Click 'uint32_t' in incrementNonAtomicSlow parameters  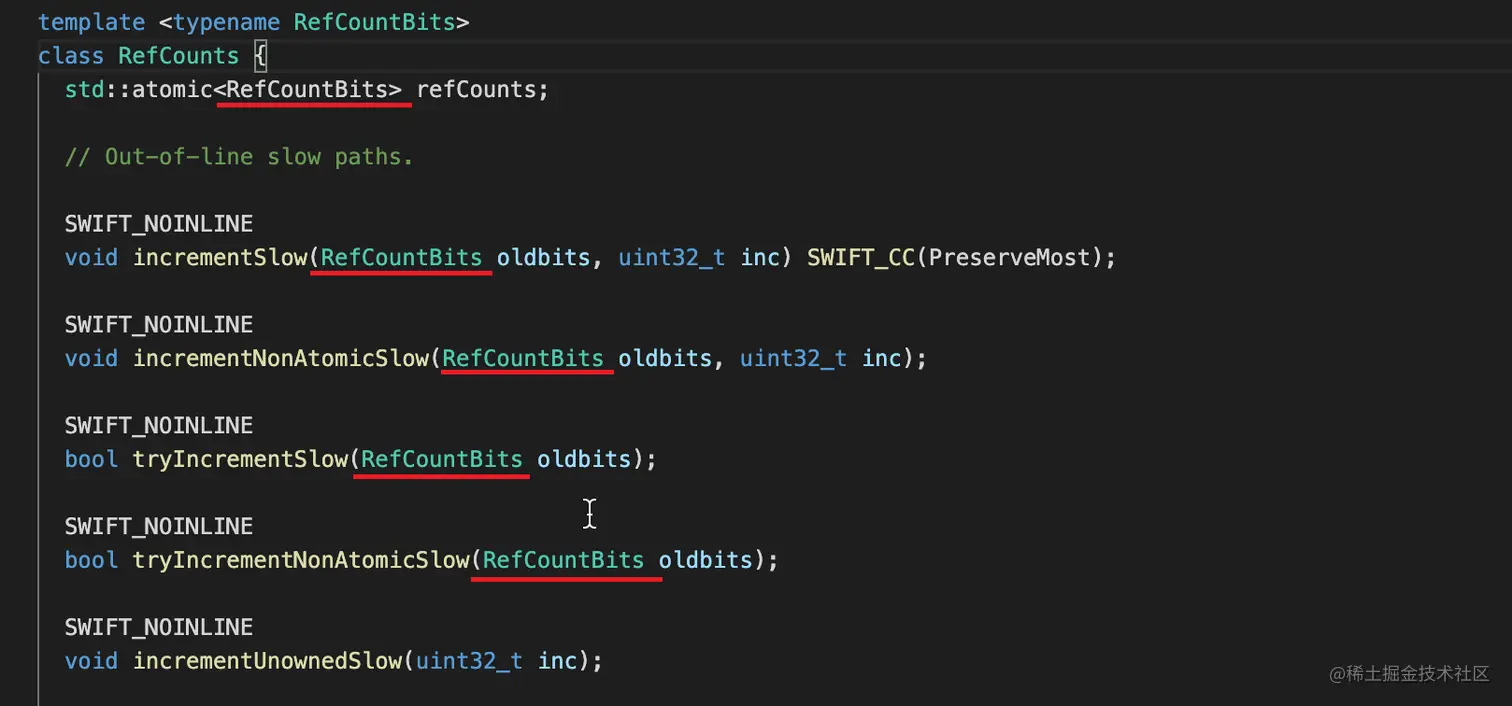coord(794,358)
